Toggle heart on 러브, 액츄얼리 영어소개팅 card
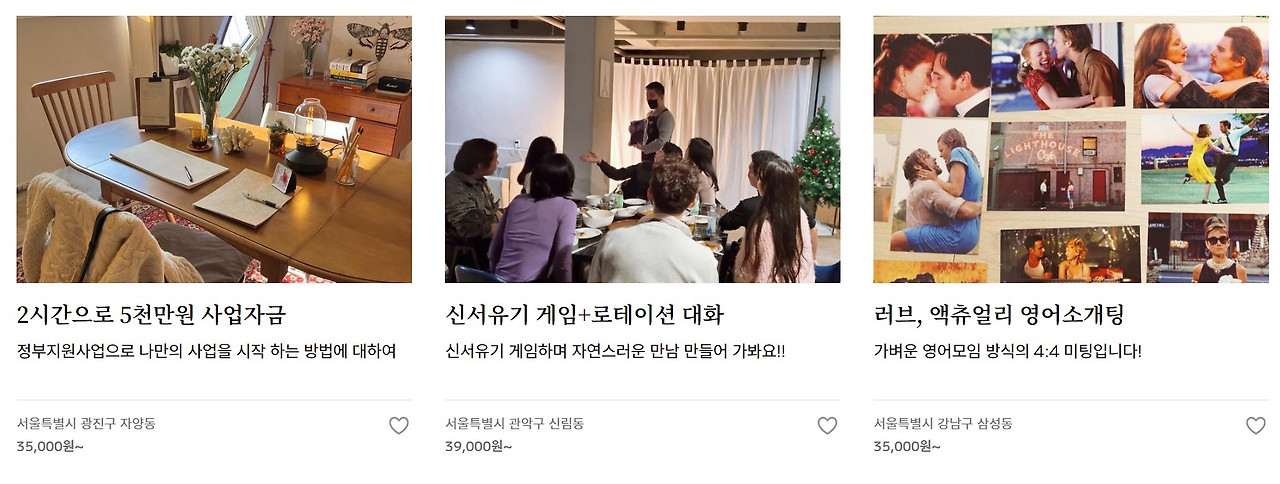The width and height of the screenshot is (1280, 484). pyautogui.click(x=1256, y=426)
